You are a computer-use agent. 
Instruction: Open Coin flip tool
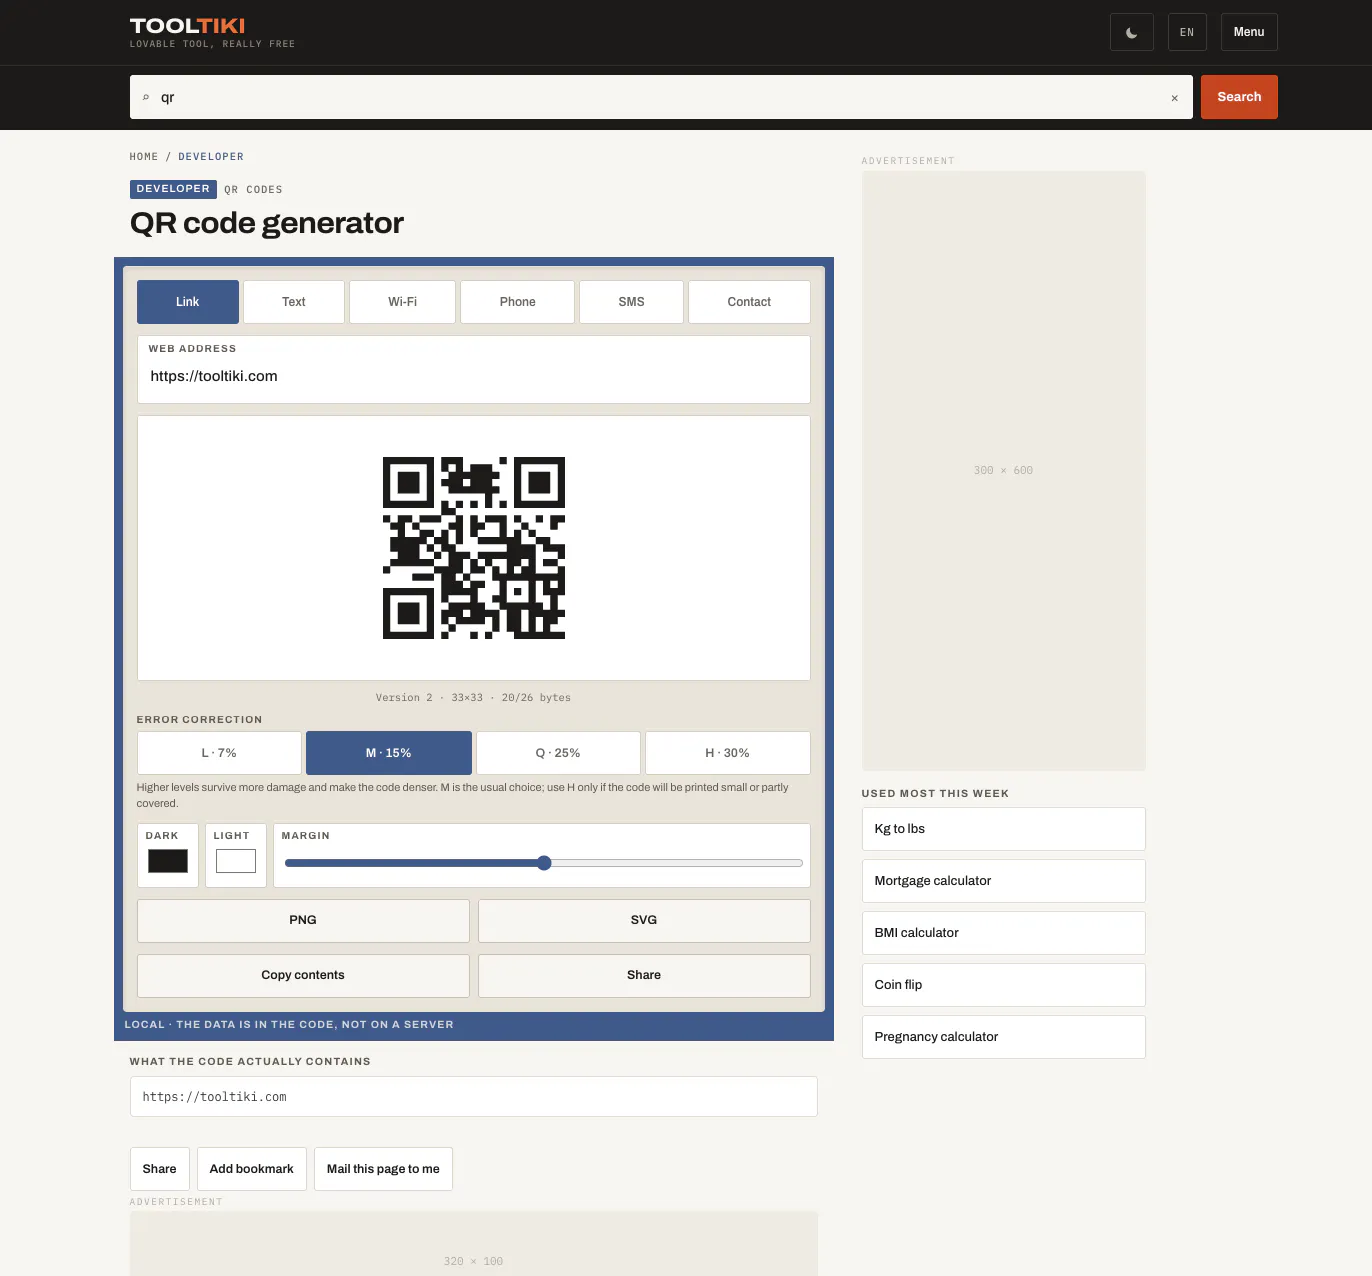coord(1003,985)
